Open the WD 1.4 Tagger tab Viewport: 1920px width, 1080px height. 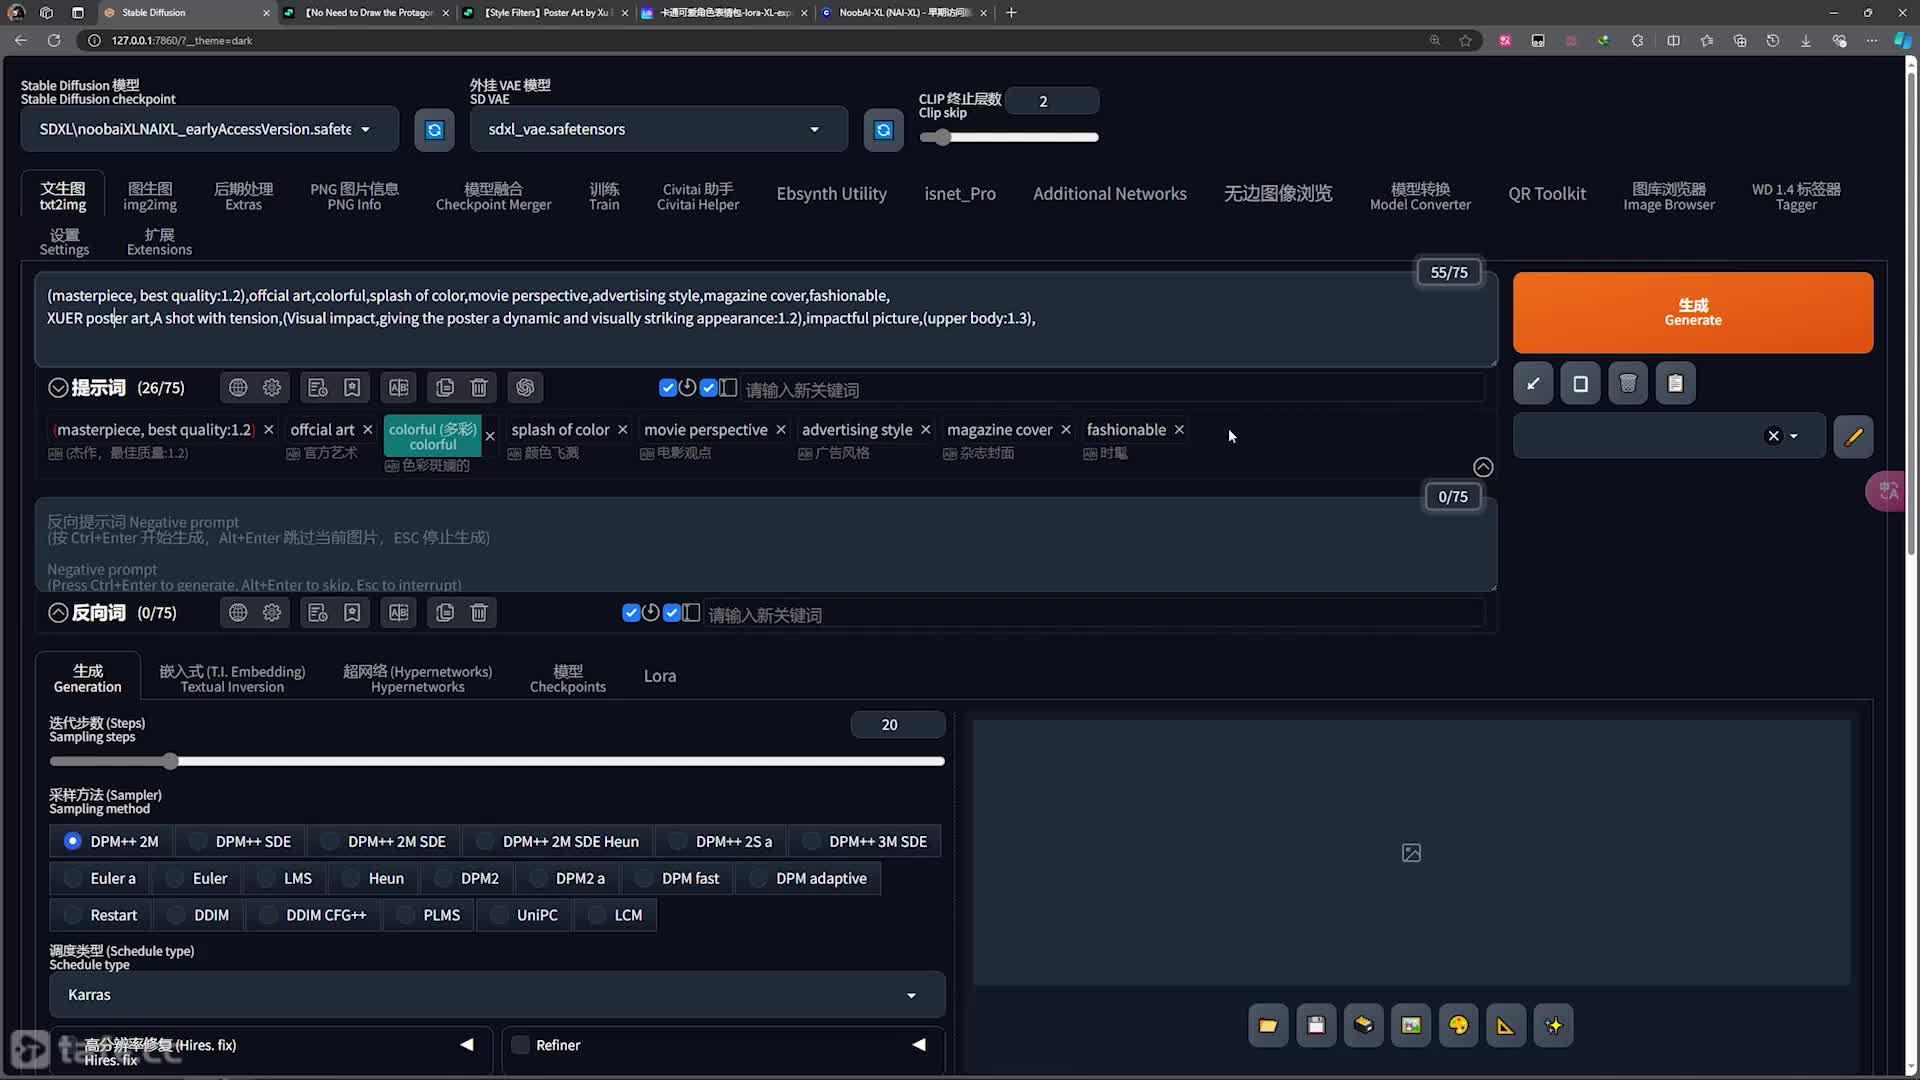(1796, 196)
